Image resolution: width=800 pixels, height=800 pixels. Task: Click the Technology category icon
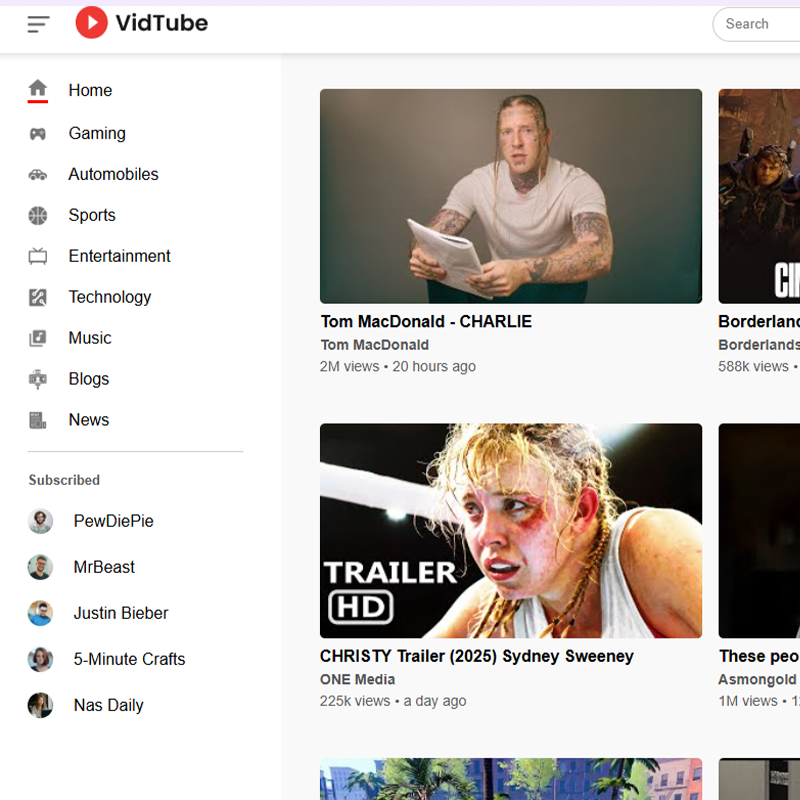click(38, 297)
